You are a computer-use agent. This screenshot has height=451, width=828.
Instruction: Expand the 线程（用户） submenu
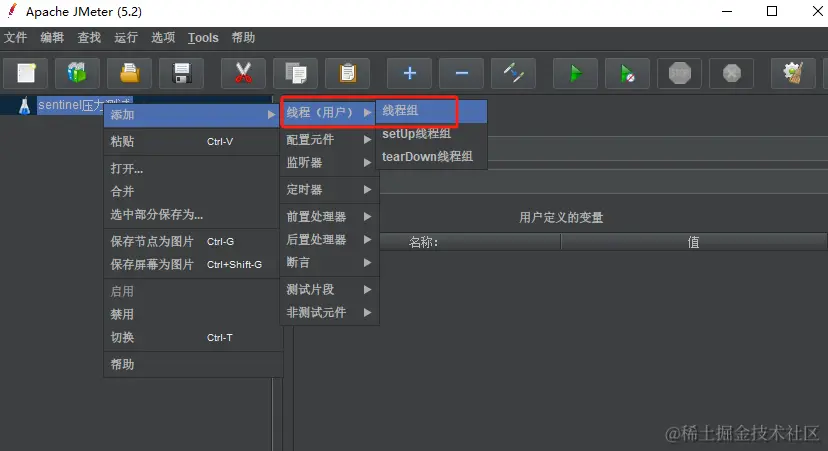[330, 112]
